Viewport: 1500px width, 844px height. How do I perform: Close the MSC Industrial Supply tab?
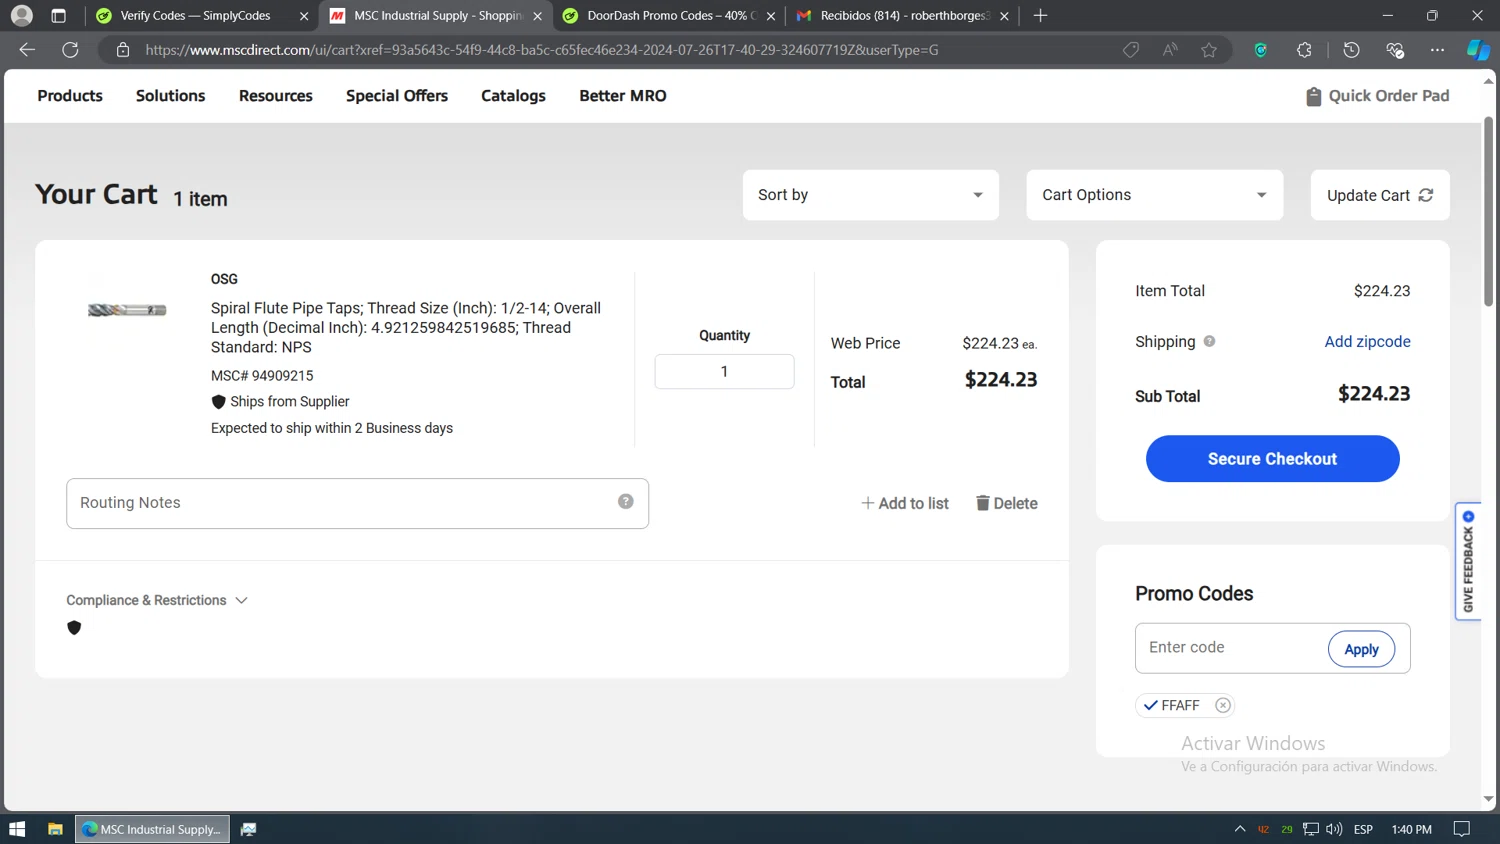click(x=537, y=16)
